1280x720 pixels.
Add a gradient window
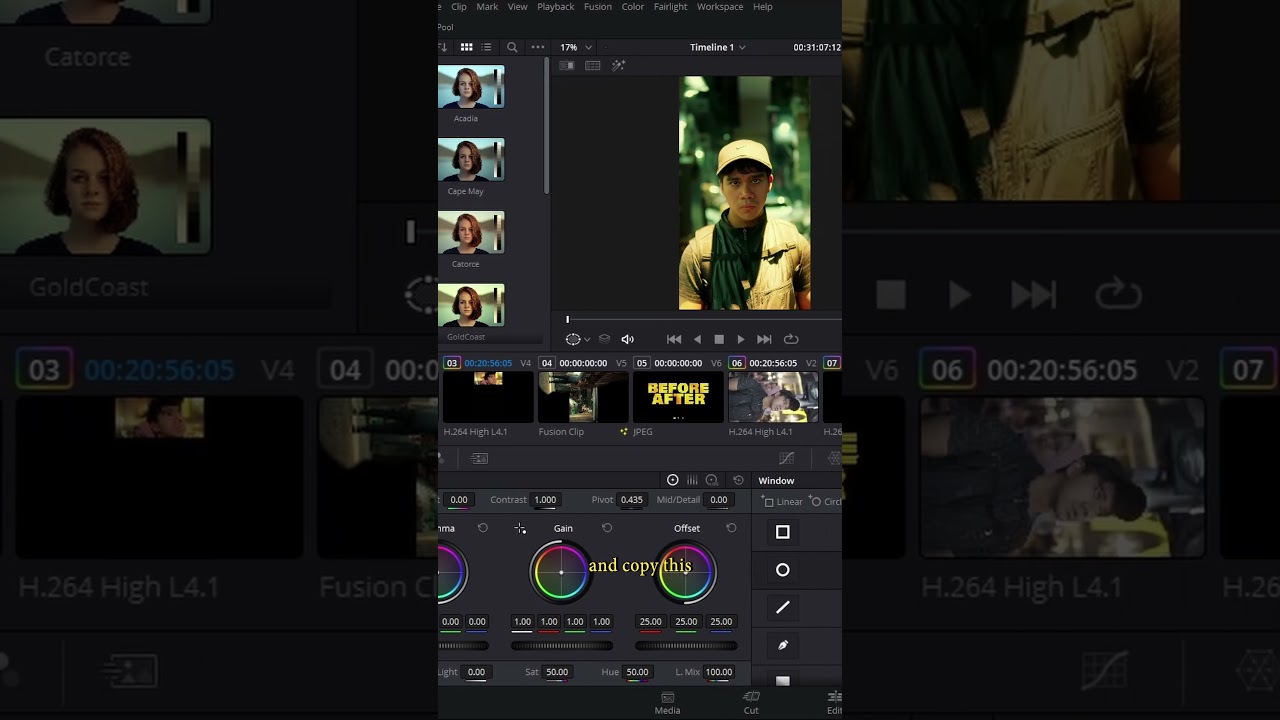[783, 681]
